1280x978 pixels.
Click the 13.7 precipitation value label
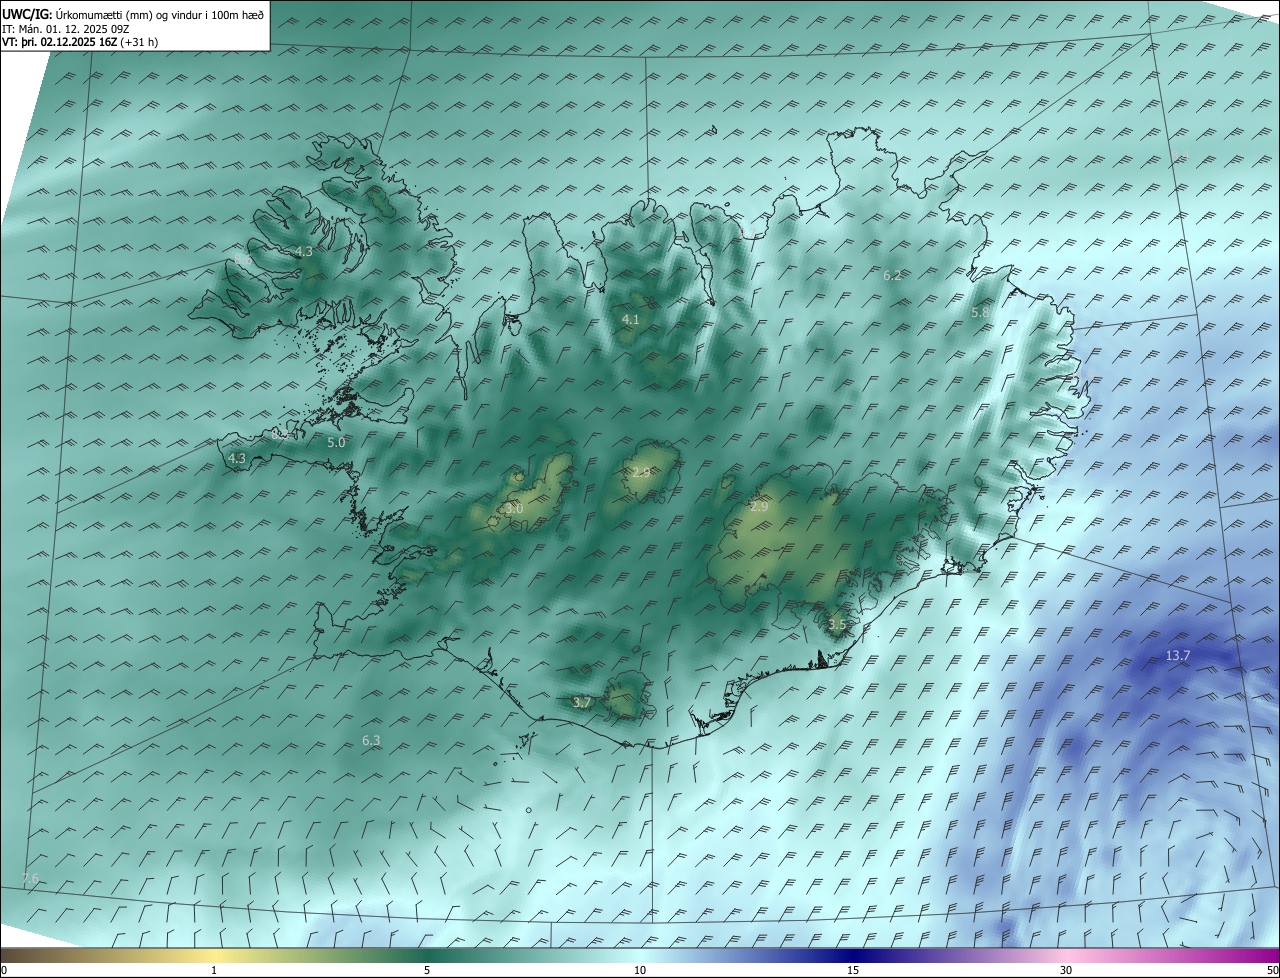pos(1178,655)
